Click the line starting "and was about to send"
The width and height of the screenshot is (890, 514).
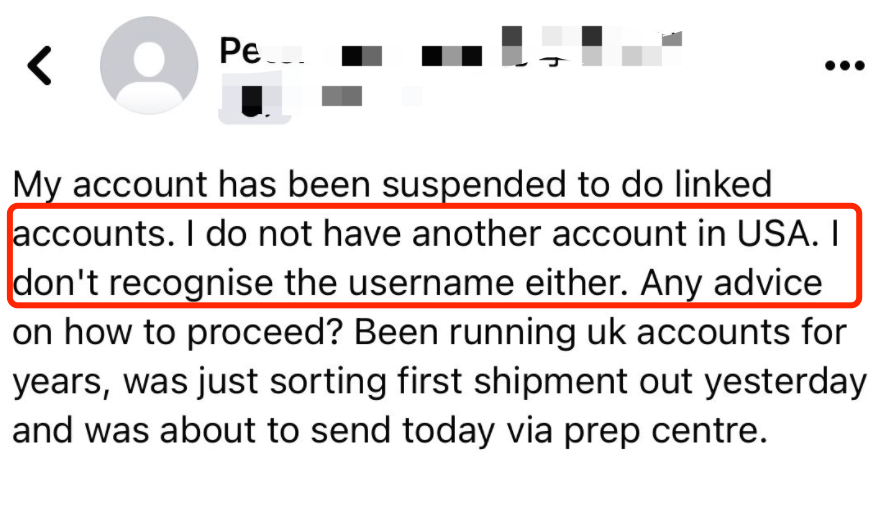click(x=390, y=431)
